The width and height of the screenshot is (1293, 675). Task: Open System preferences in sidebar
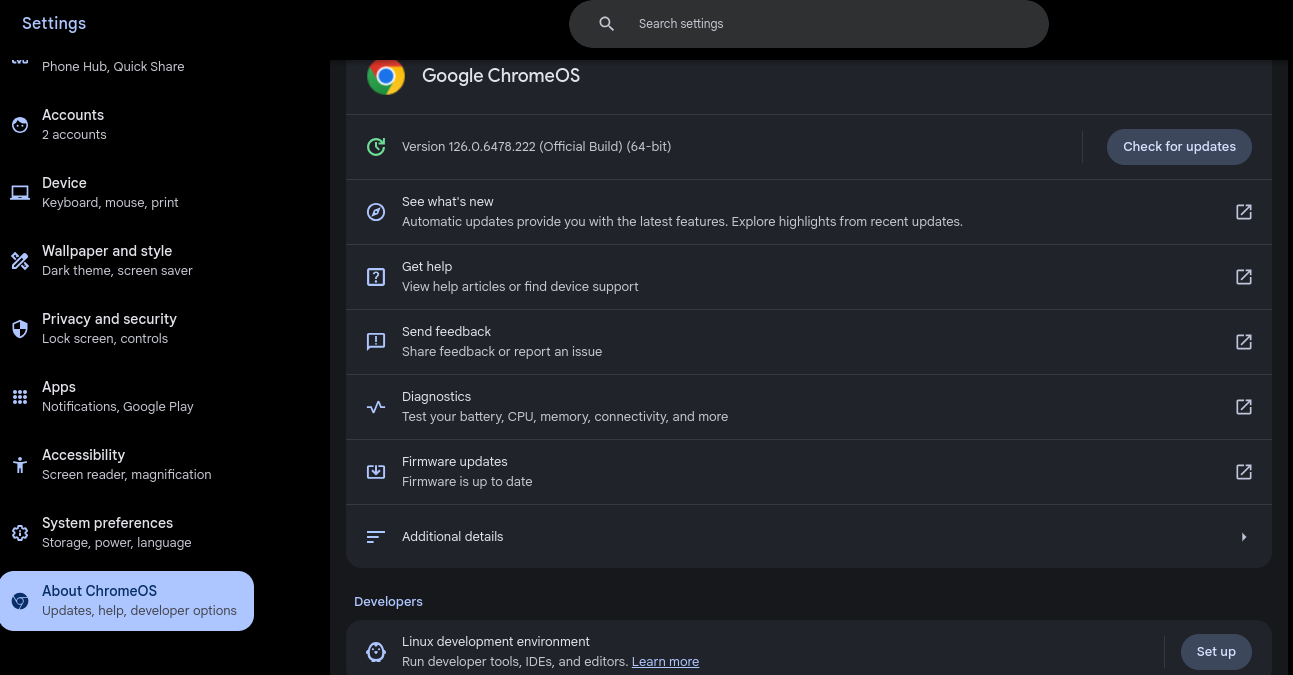pos(107,532)
